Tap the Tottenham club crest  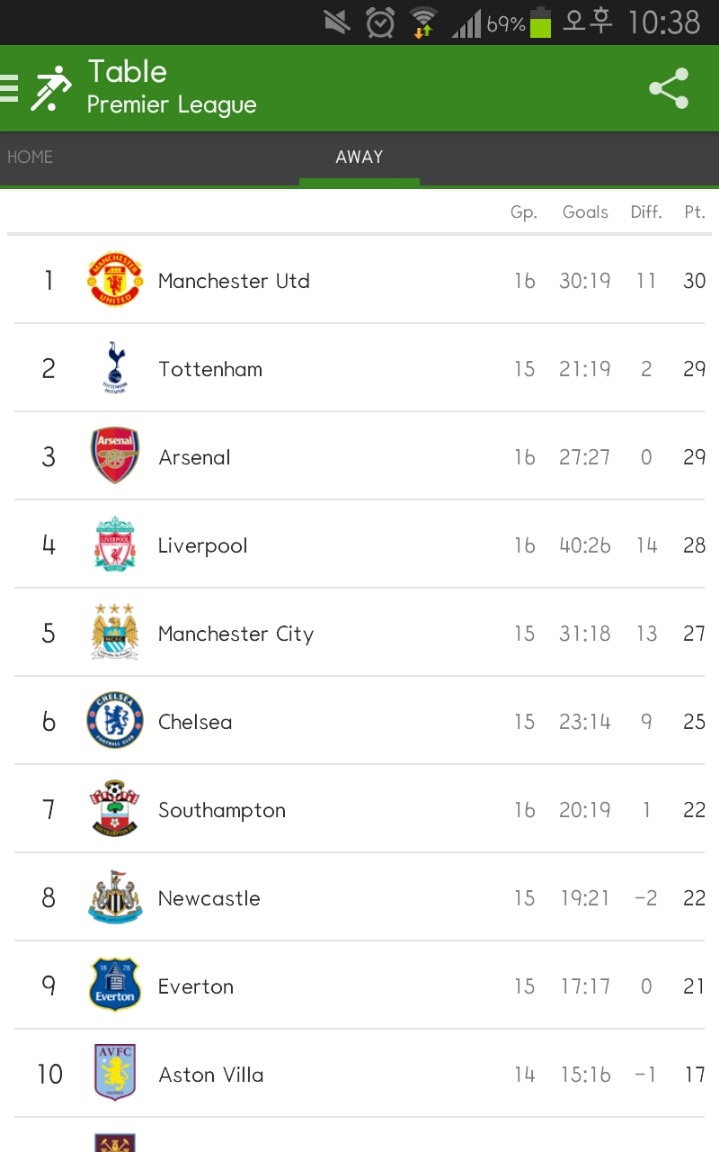point(115,368)
